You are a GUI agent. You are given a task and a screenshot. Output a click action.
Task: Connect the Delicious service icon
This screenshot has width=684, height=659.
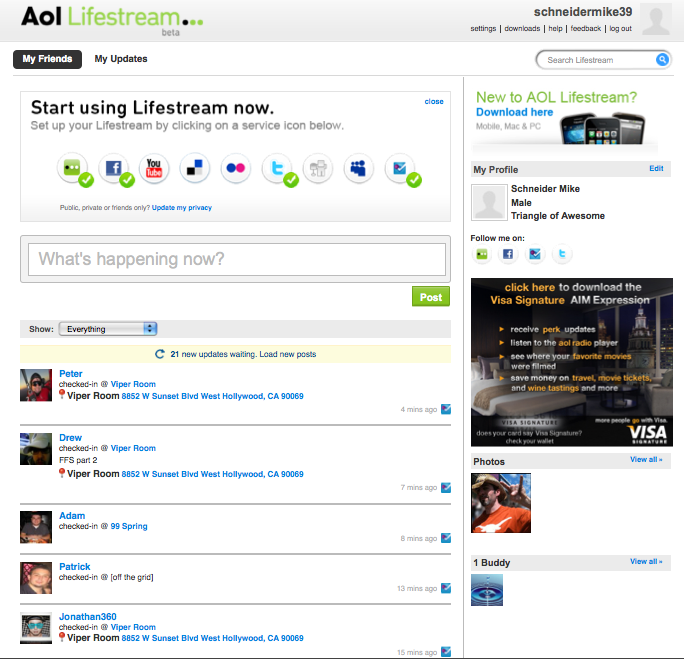[195, 168]
